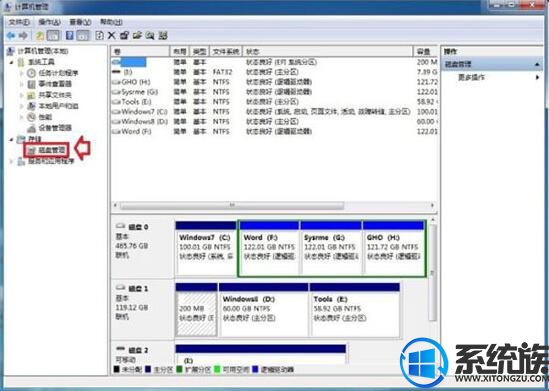Collapse the 系统工具 tree node
Screen dimensions: 549x391
(12, 62)
